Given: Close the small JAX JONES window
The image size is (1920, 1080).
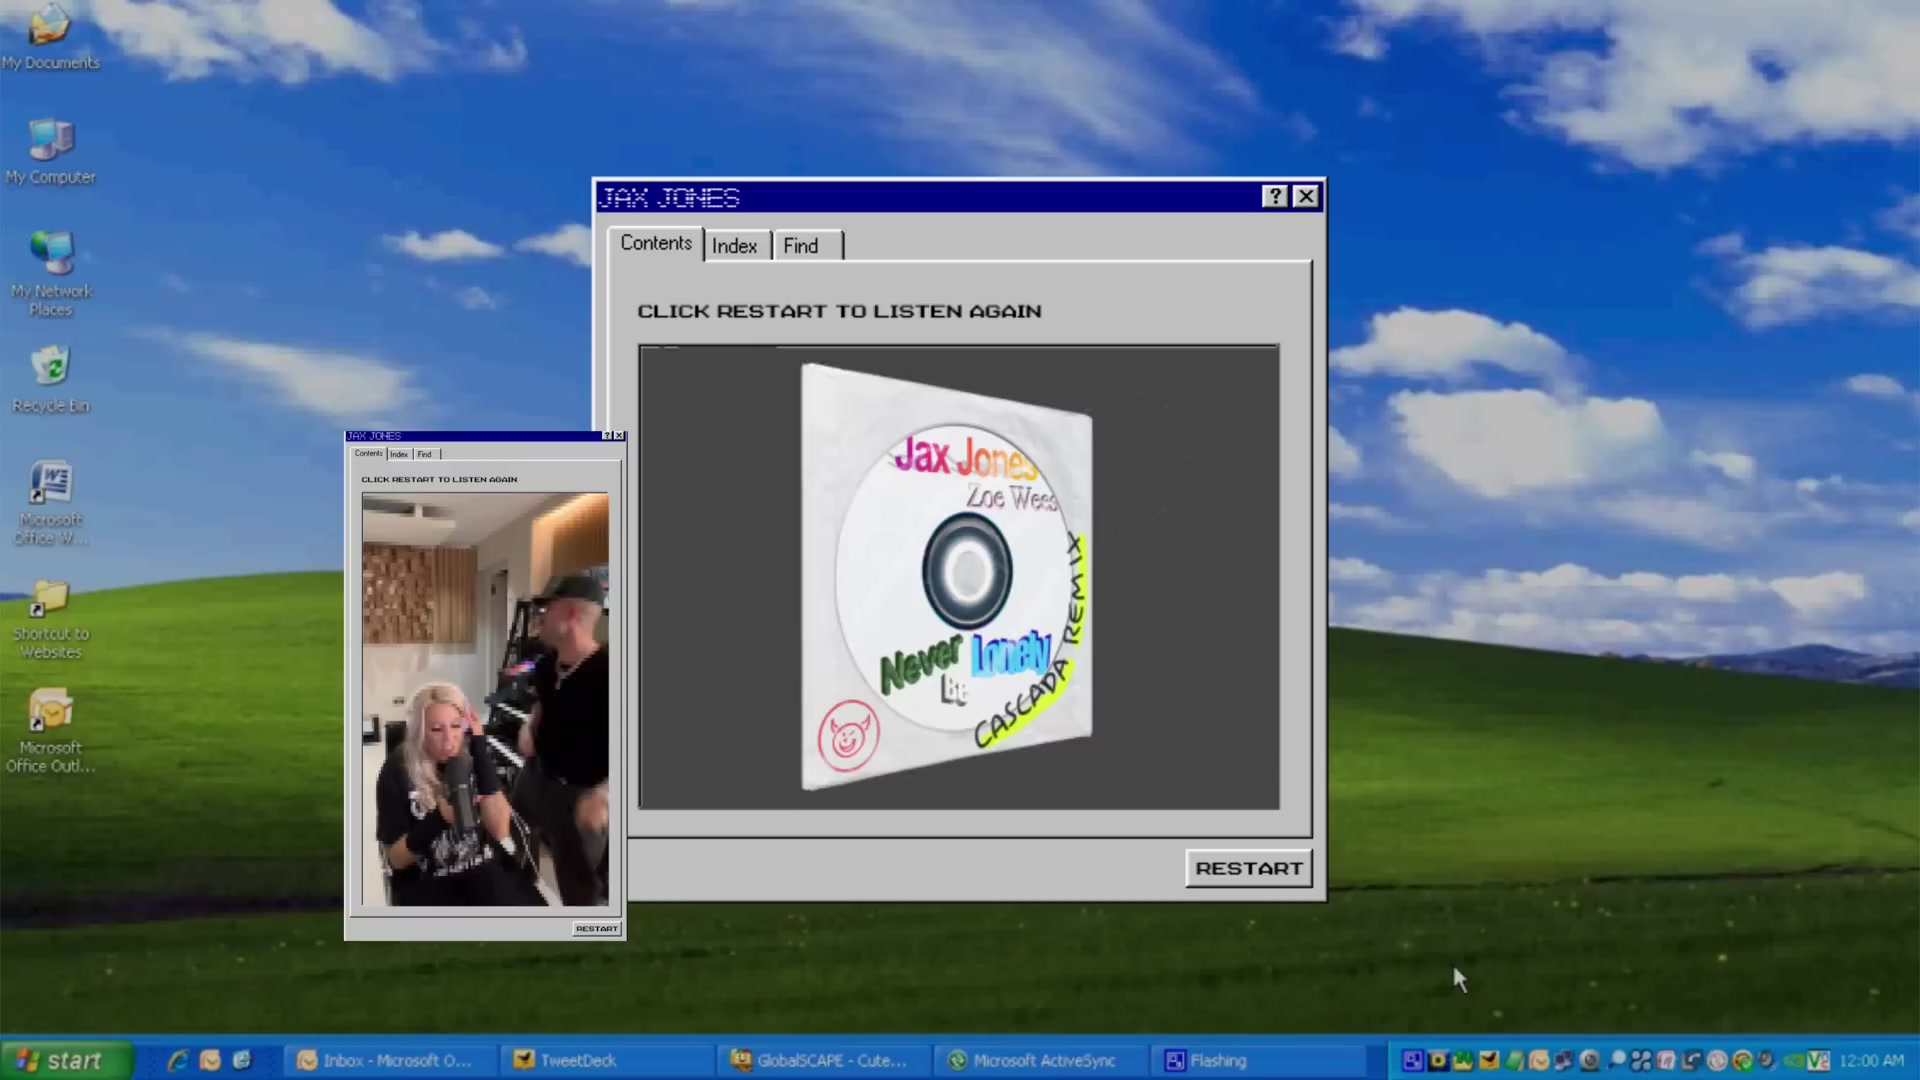Looking at the screenshot, I should [619, 436].
